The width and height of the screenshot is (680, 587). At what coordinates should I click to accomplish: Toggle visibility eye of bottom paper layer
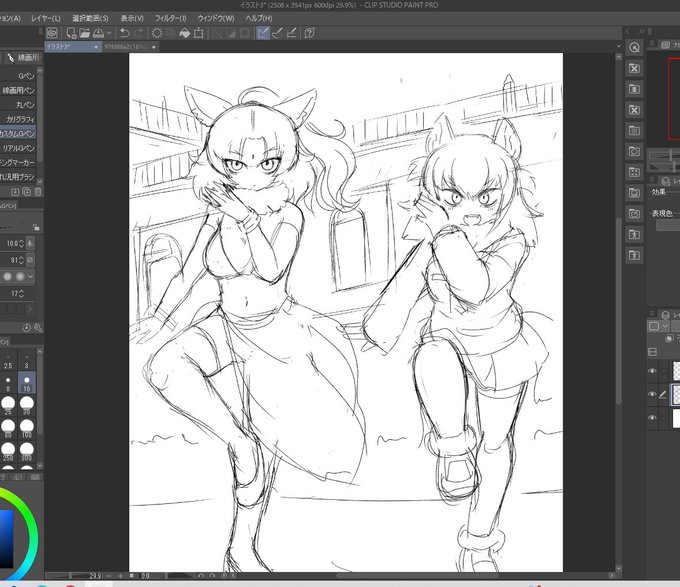[x=652, y=418]
